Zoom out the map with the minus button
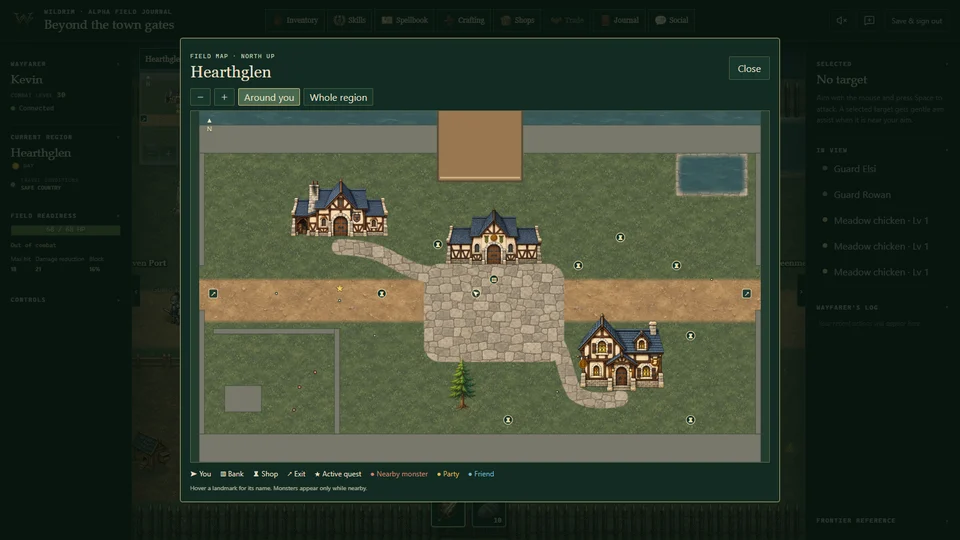This screenshot has width=960, height=540. click(200, 97)
